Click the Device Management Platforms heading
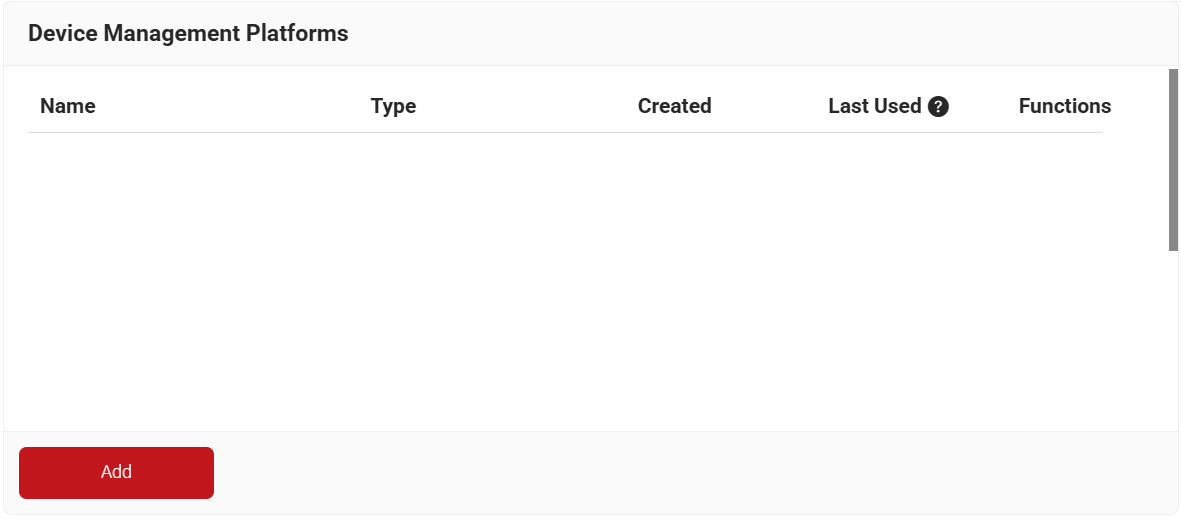The width and height of the screenshot is (1181, 519). point(188,33)
